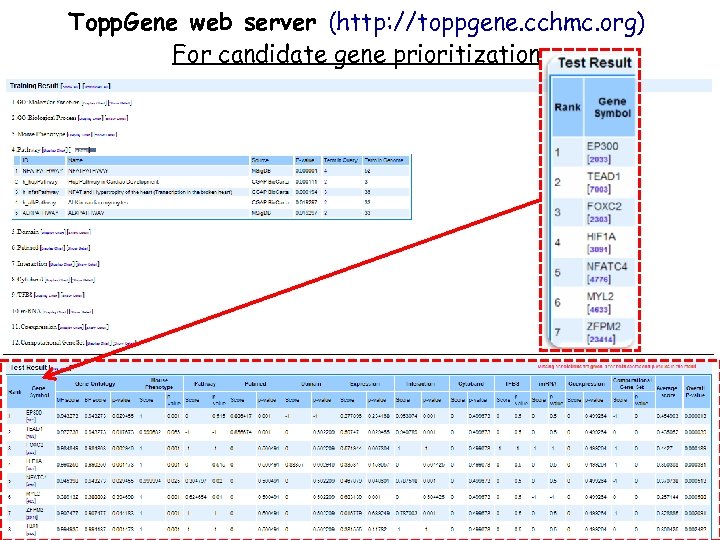This screenshot has height=540, width=720.
Task: Open first bracketed link beside 'Computational Gene Set'
Action: click(99, 343)
